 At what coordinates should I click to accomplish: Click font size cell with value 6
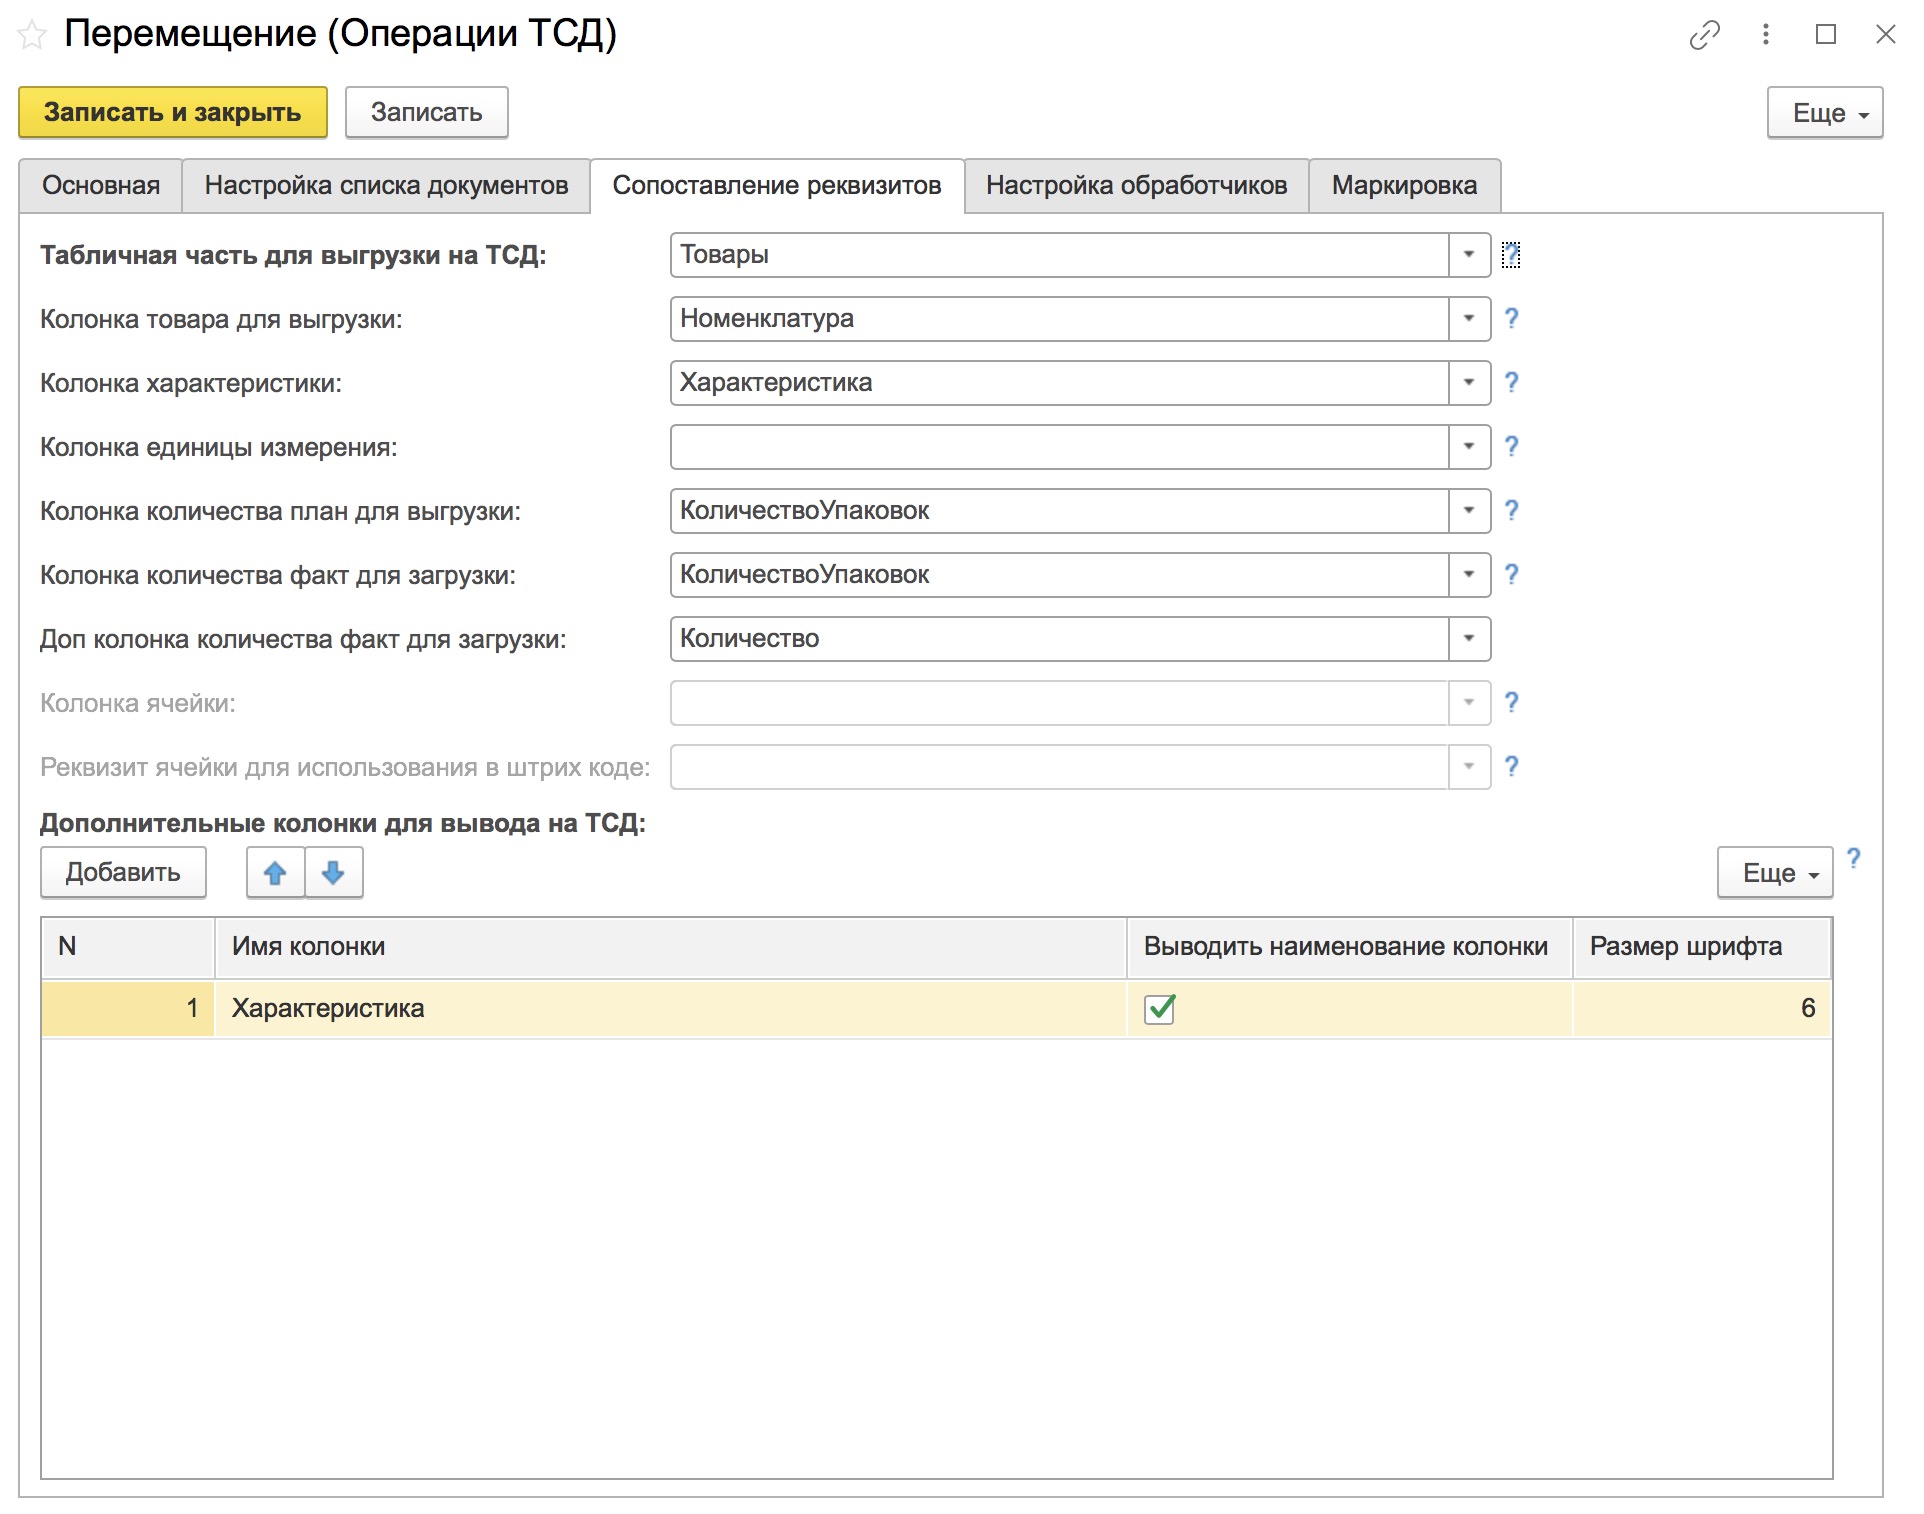[x=1702, y=1008]
